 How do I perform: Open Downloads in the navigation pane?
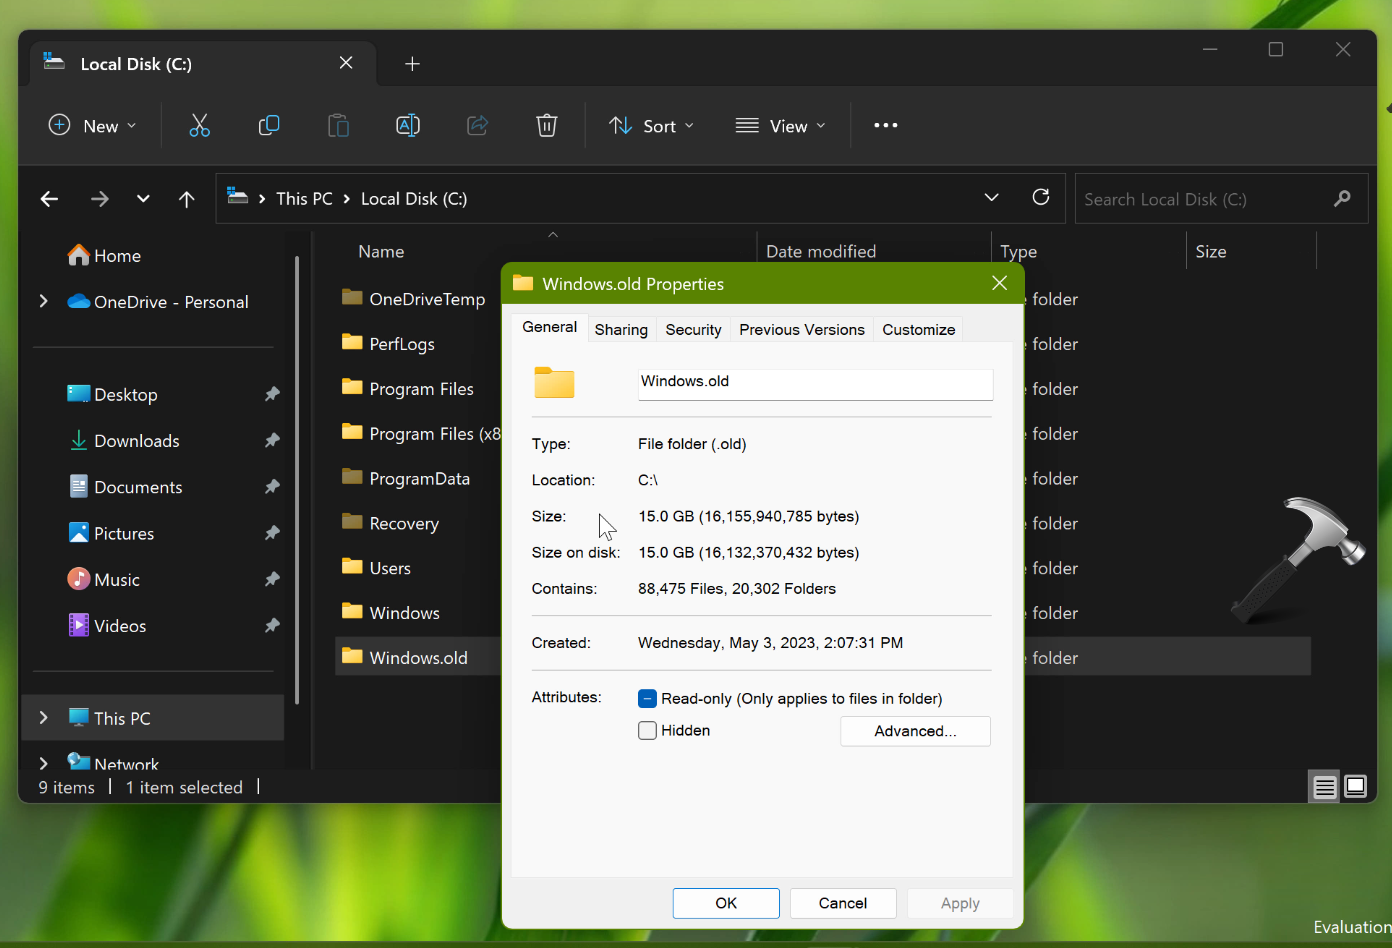click(x=125, y=441)
